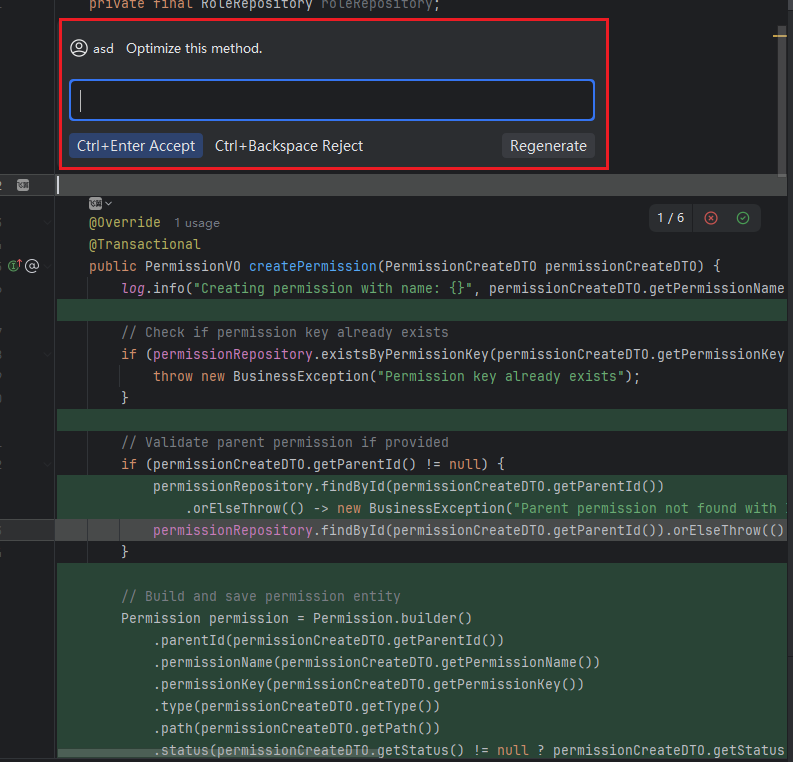
Task: Click the 1 / 6 change counter
Action: (x=670, y=218)
